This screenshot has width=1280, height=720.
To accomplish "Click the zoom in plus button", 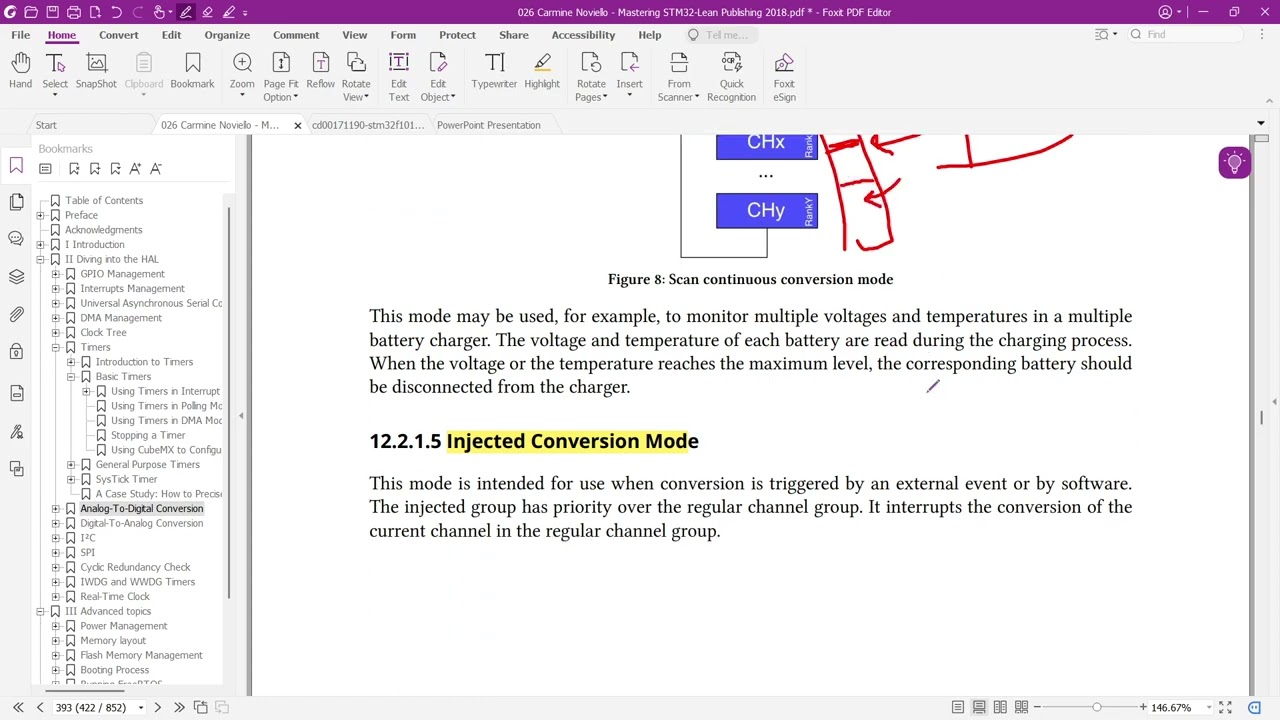I will [x=1143, y=707].
